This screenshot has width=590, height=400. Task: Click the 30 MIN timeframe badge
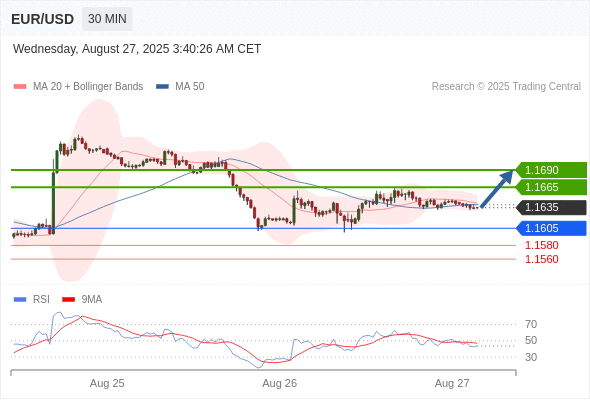[107, 19]
